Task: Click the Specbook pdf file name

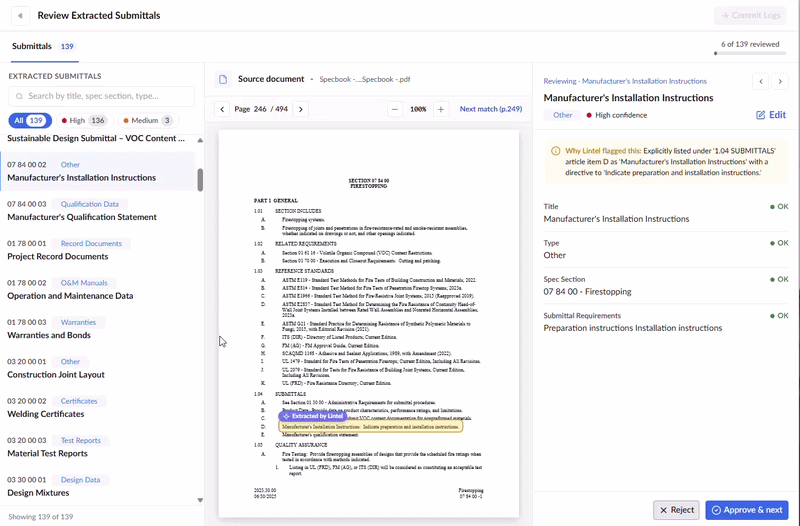Action: click(365, 79)
